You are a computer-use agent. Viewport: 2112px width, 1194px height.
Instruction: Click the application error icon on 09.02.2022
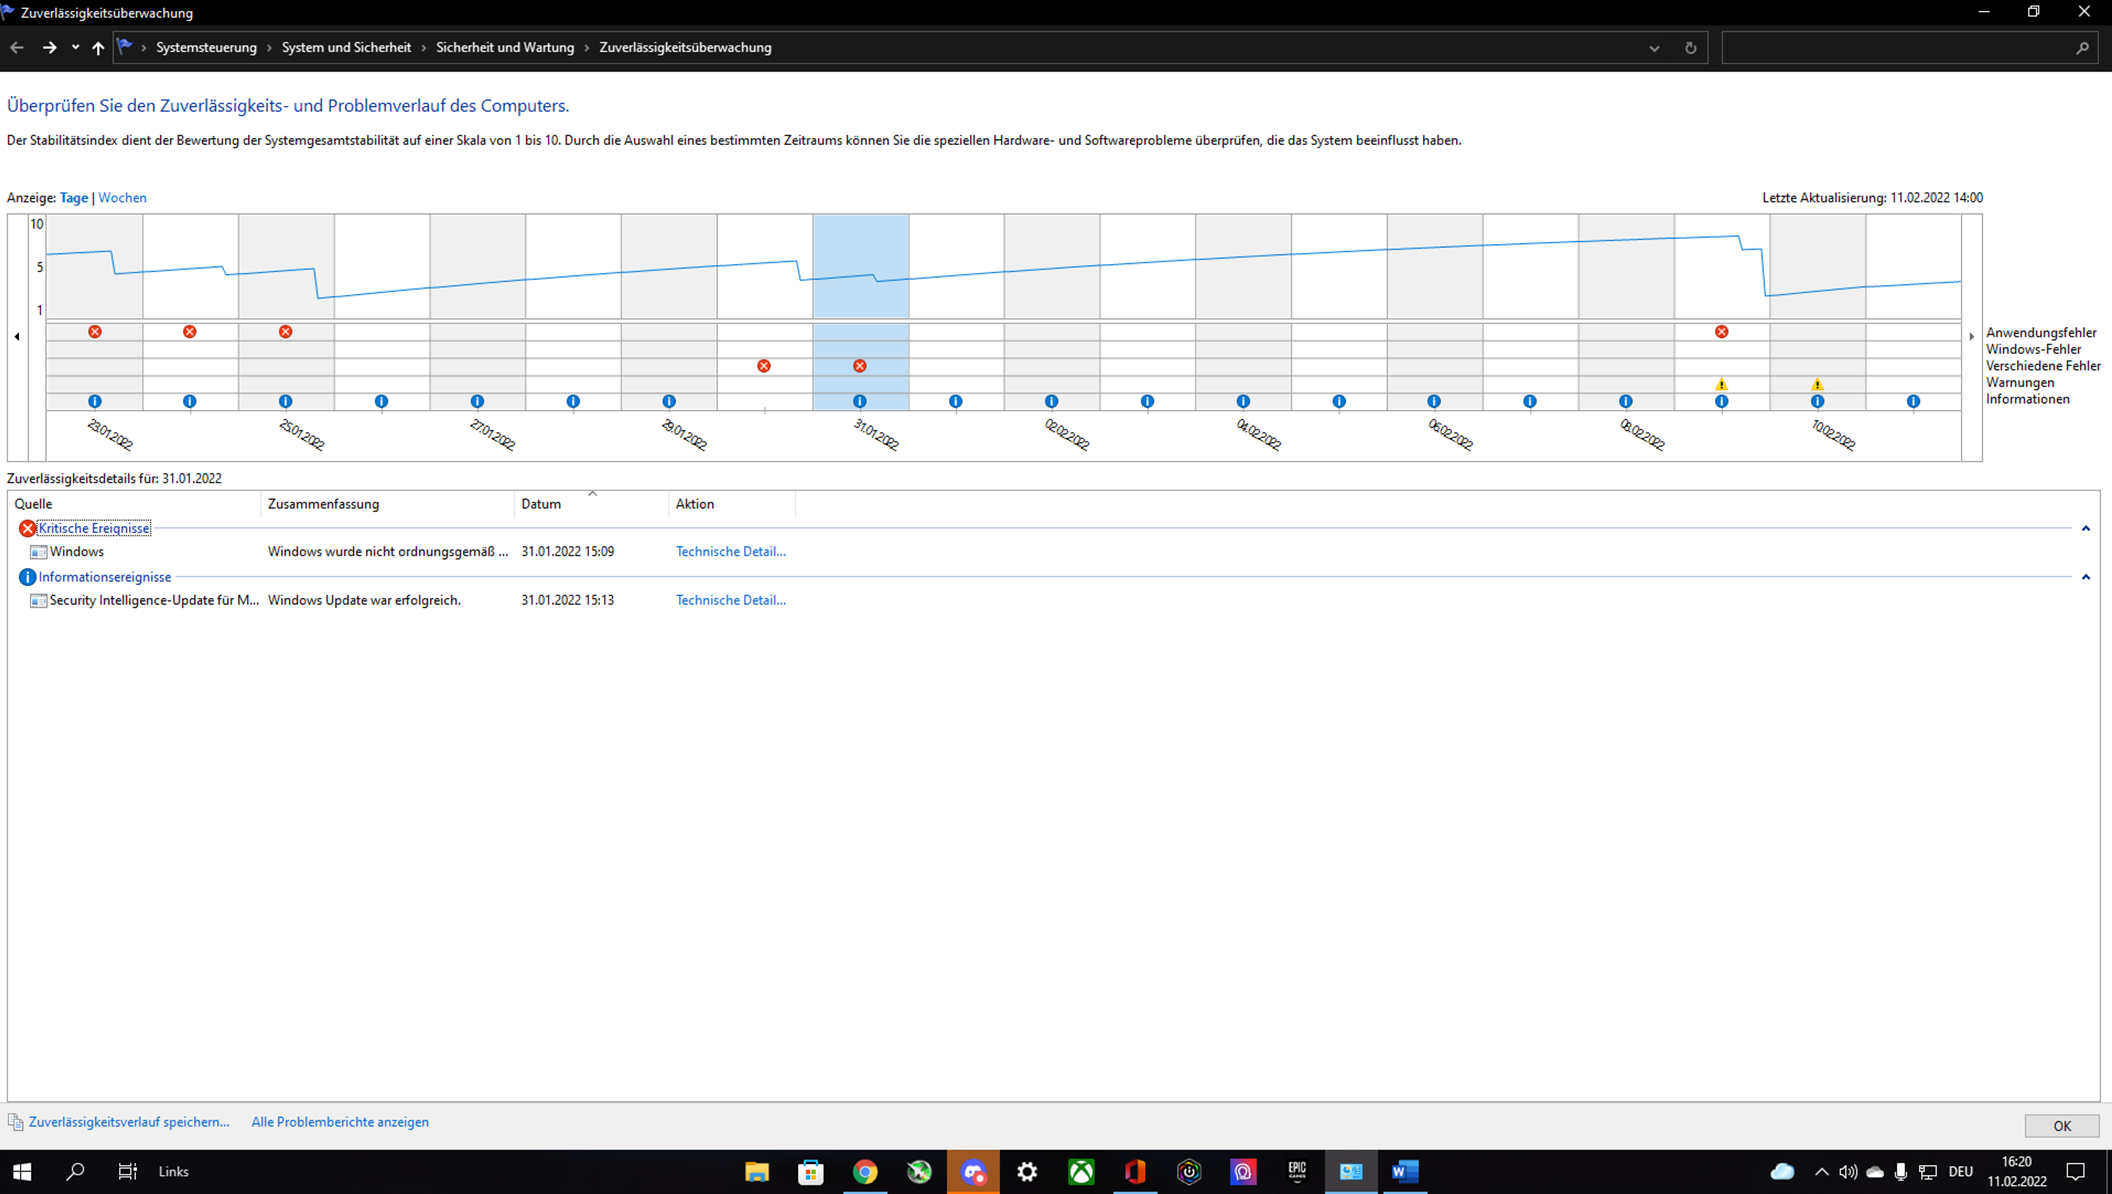point(1721,332)
